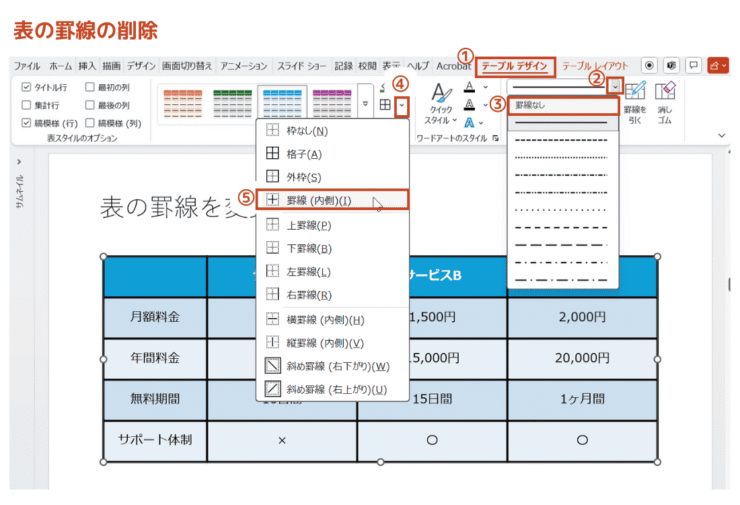The height and width of the screenshot is (505, 740).
Task: Apply the green table style thumbnail
Action: 233,104
